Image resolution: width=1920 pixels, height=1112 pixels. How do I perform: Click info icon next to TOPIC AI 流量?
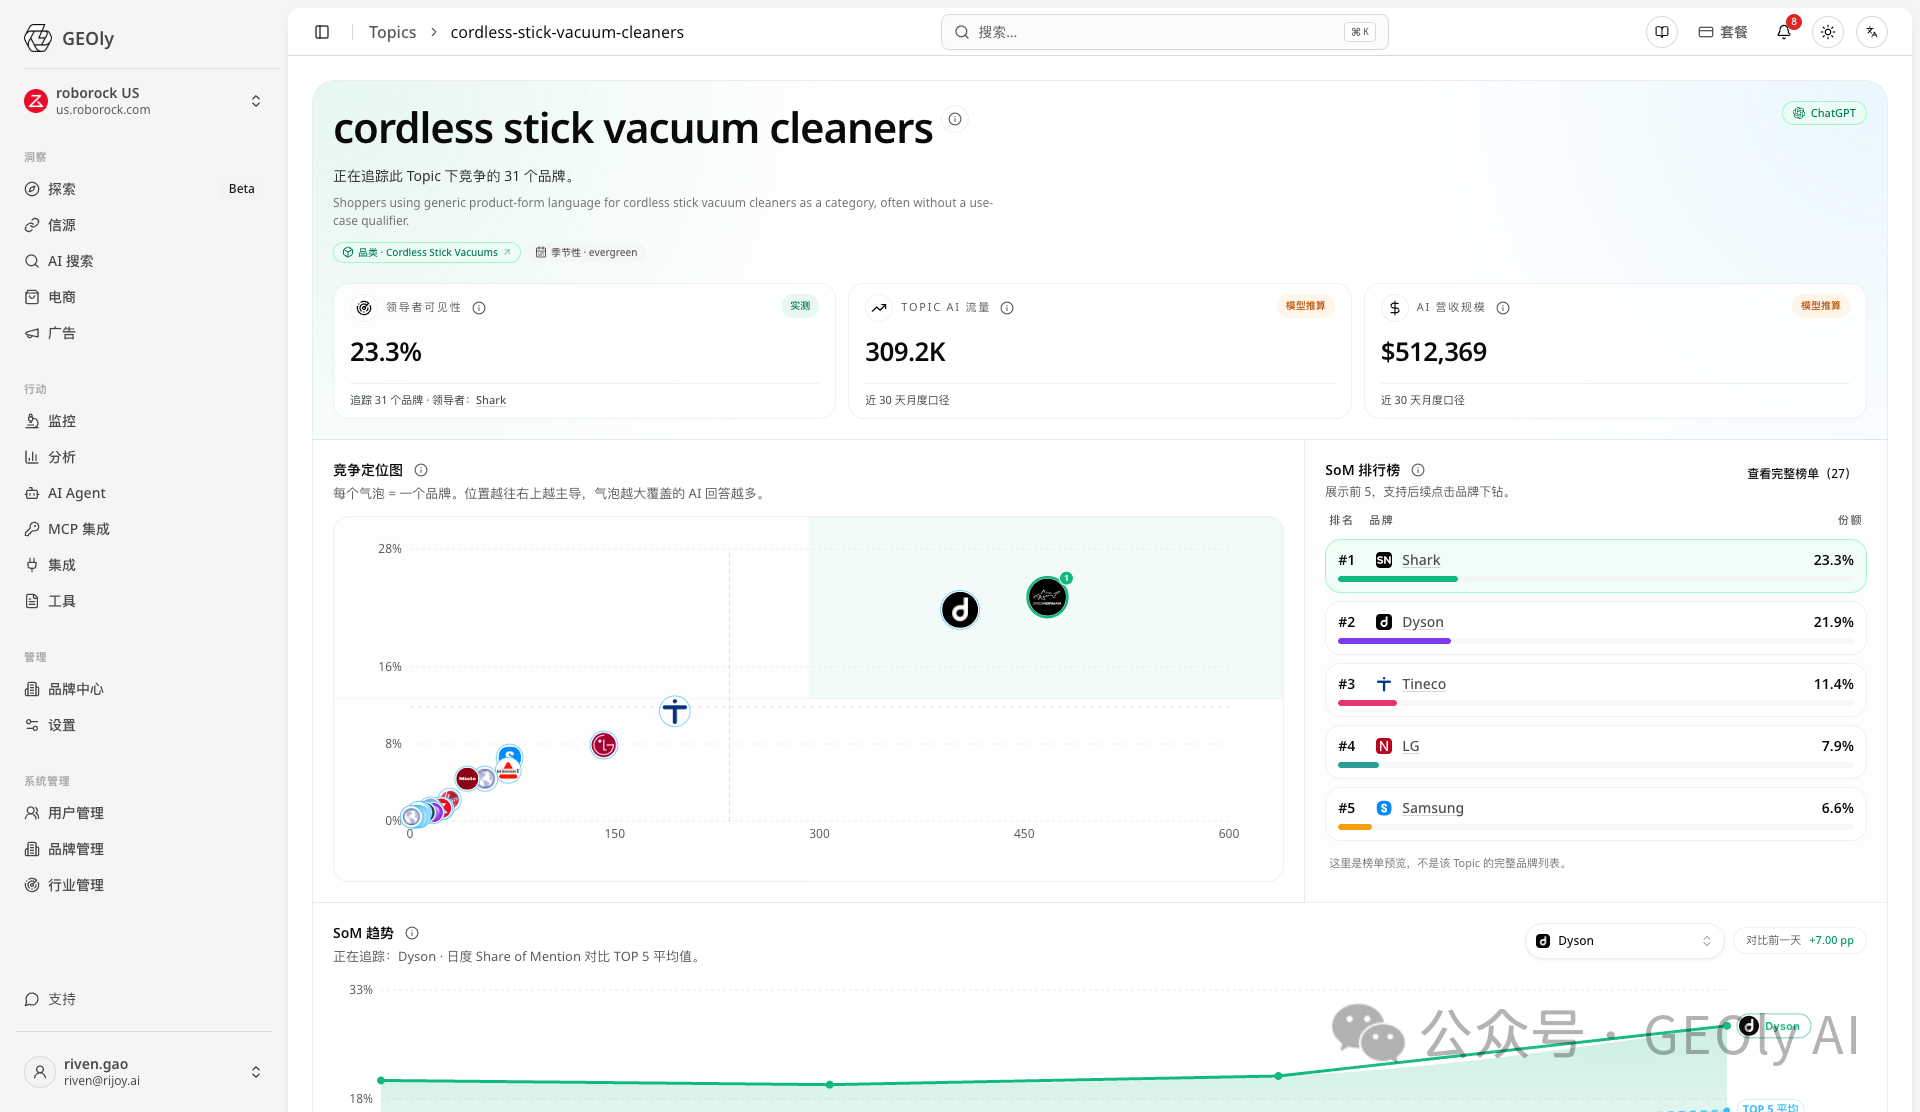[1007, 308]
